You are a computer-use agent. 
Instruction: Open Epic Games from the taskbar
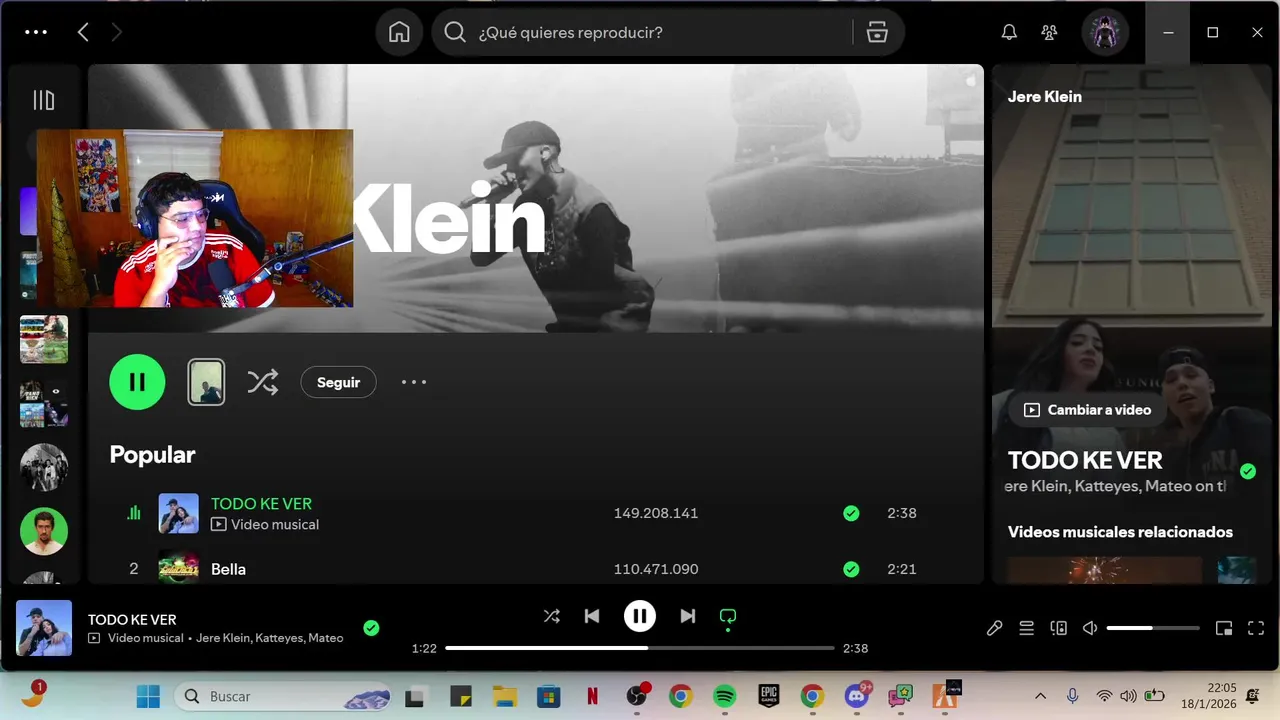(768, 696)
